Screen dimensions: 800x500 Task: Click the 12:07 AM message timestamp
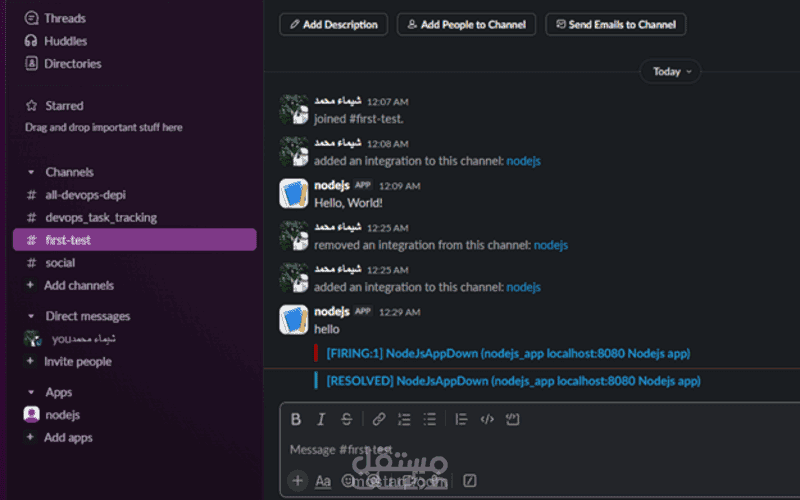click(x=388, y=102)
